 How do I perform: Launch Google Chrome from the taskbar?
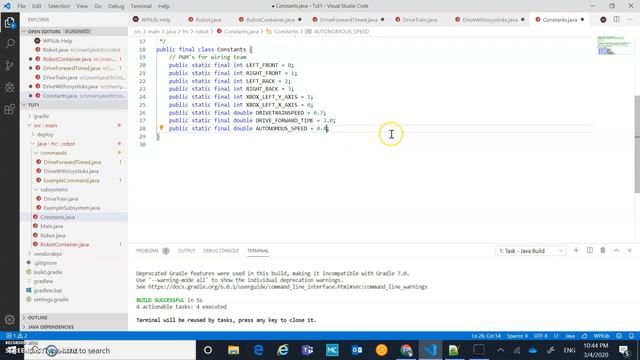coord(406,350)
